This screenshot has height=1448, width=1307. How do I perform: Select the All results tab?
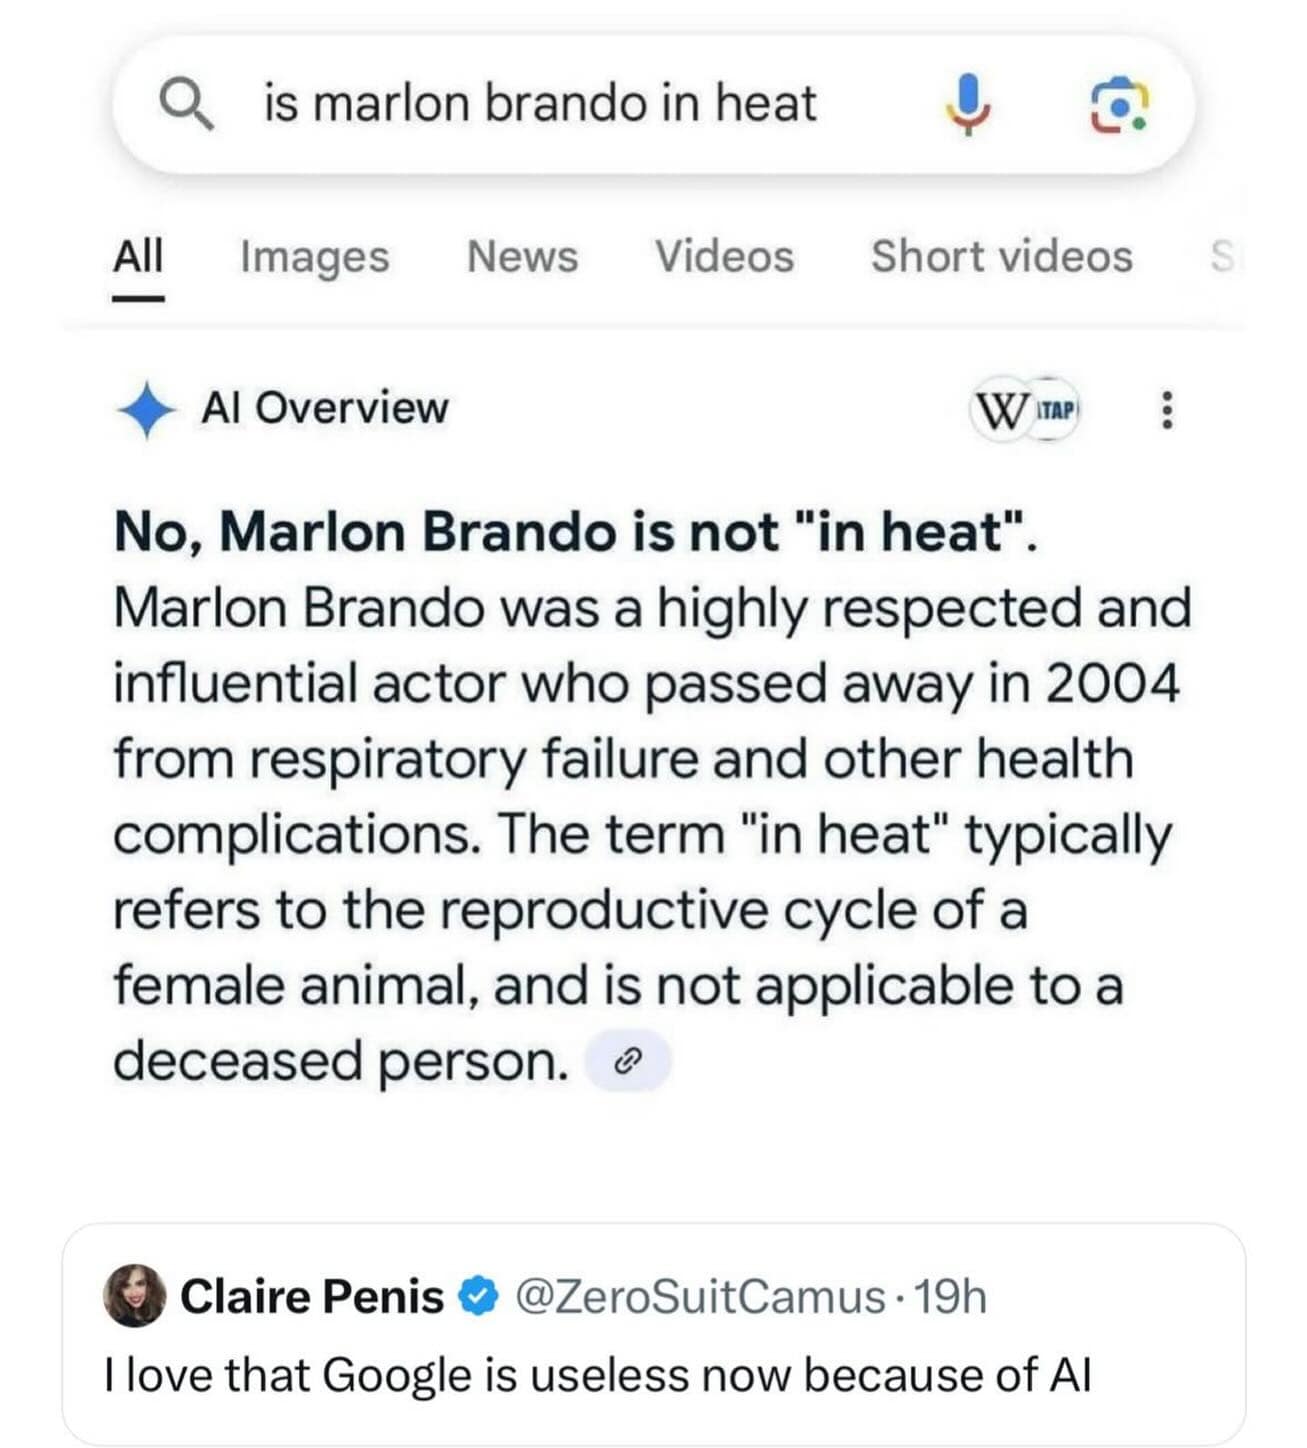[x=138, y=257]
